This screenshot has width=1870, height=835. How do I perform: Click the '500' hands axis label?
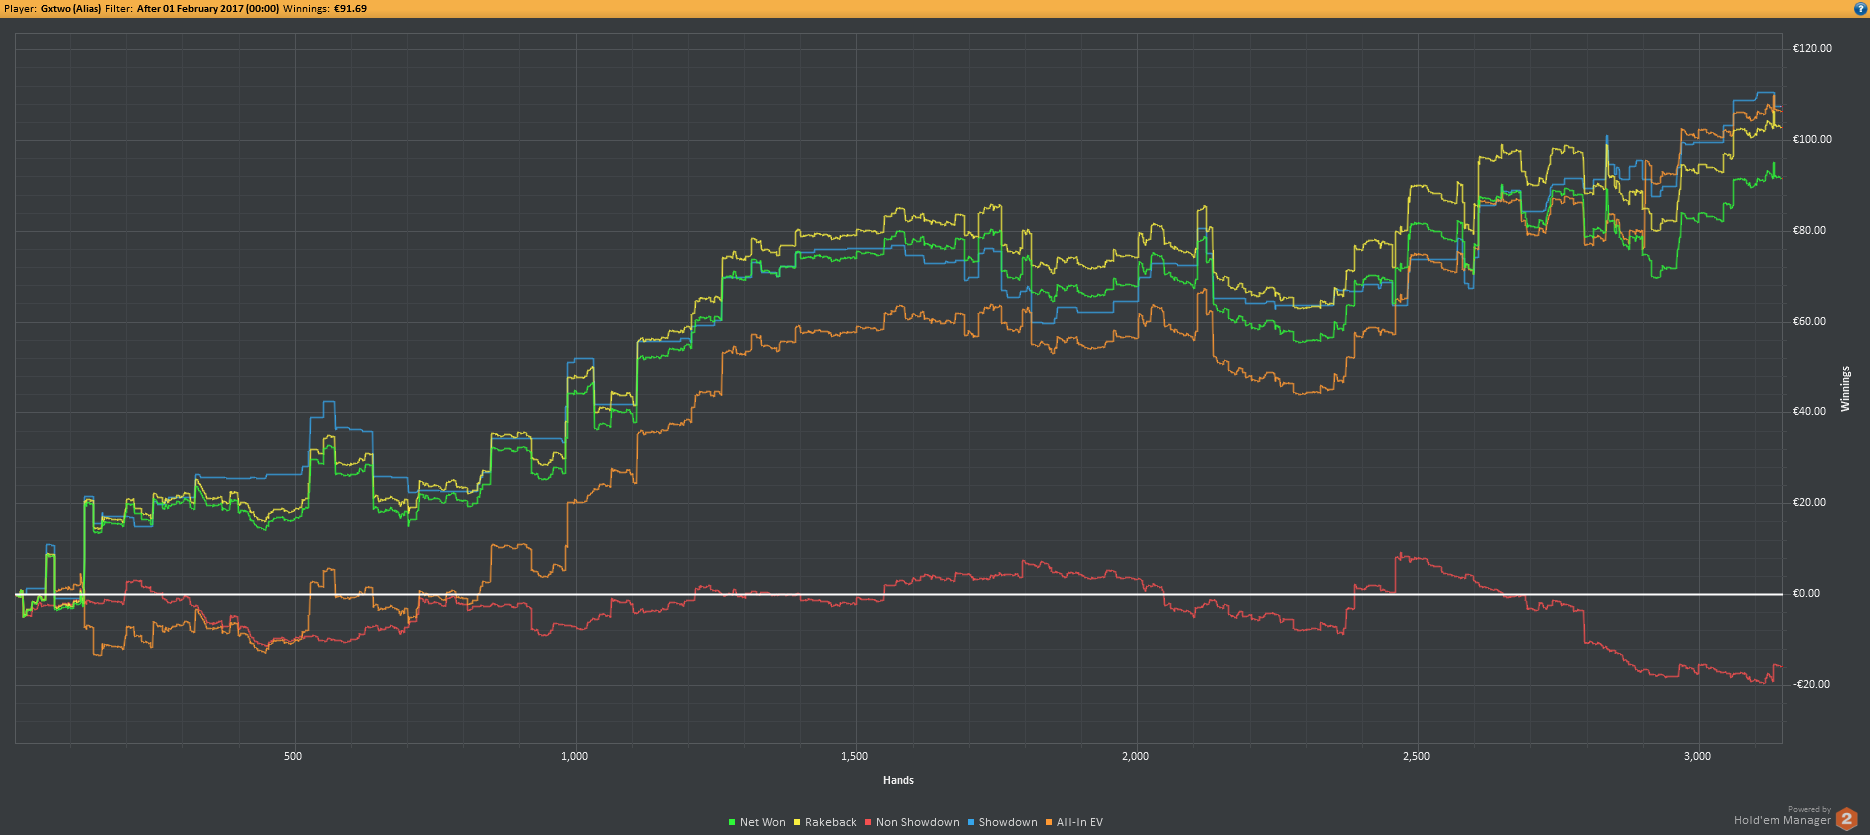coord(293,756)
